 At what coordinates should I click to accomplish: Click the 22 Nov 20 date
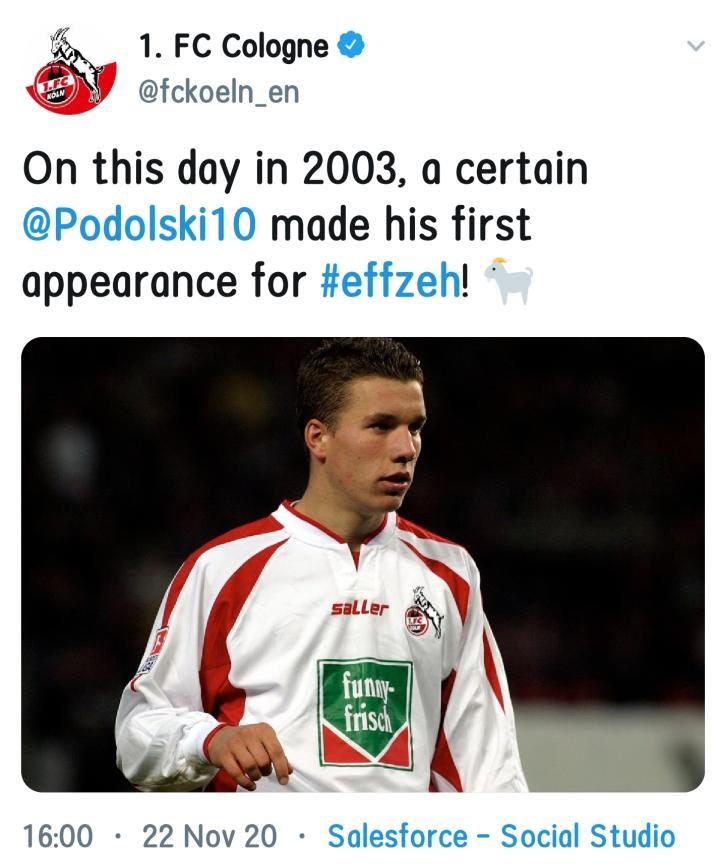click(210, 836)
